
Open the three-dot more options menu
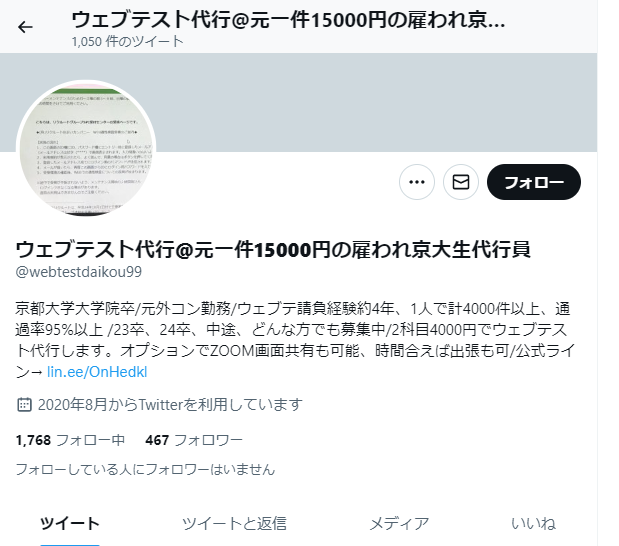(x=417, y=182)
